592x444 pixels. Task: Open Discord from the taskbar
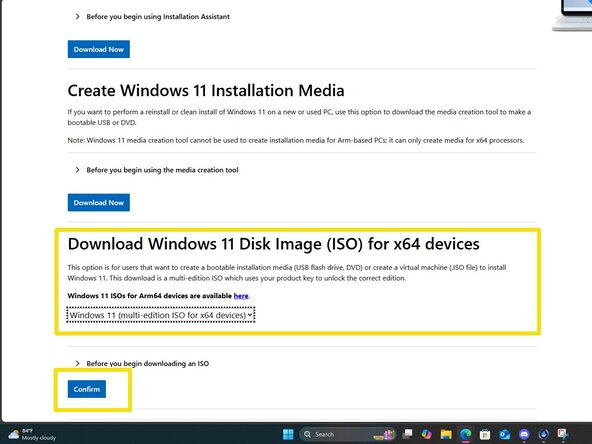point(524,434)
